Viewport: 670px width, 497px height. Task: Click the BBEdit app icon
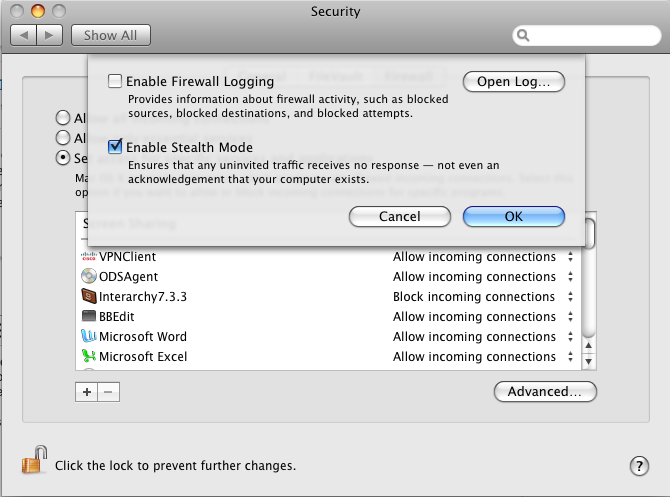tap(88, 316)
